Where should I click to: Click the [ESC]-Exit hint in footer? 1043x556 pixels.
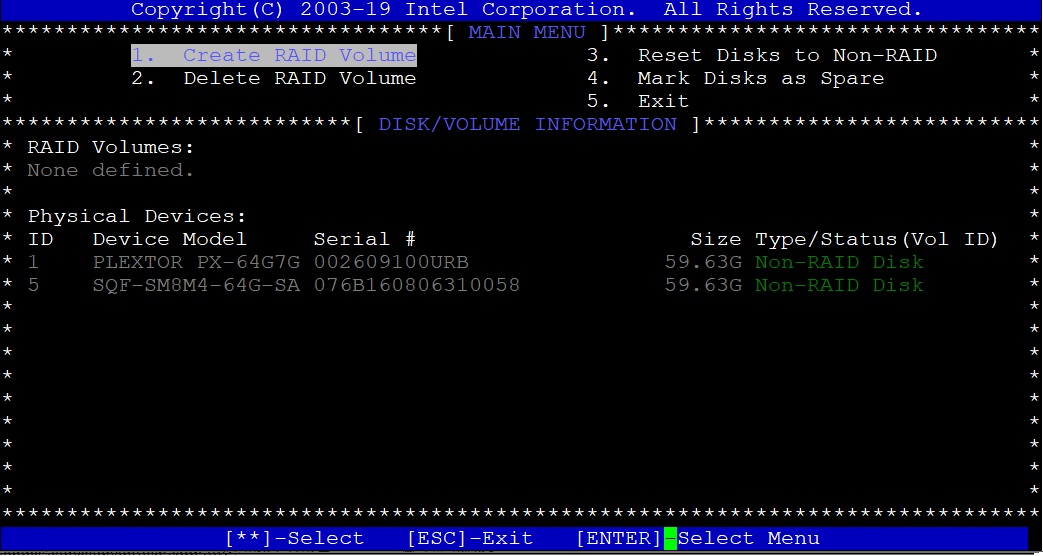[470, 538]
